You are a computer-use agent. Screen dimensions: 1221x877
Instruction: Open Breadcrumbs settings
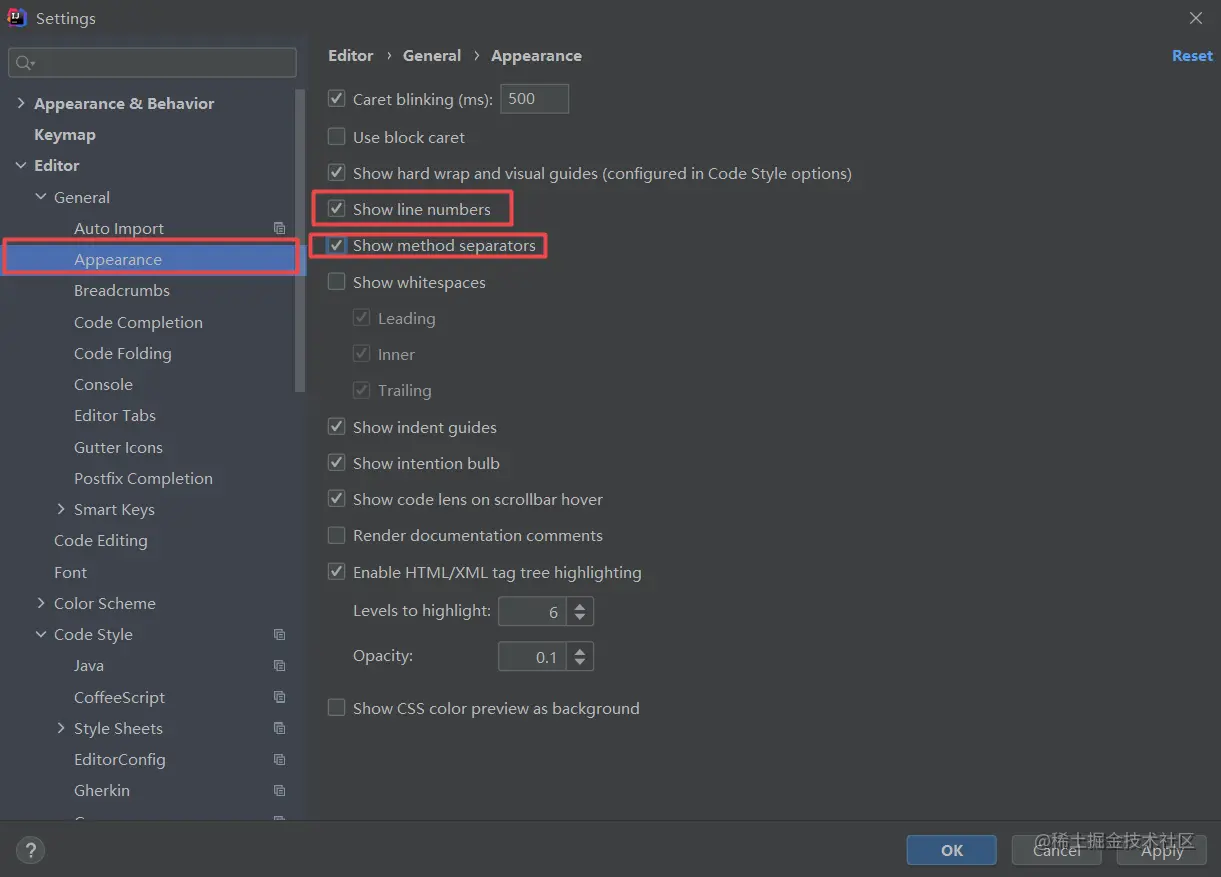[x=122, y=290]
